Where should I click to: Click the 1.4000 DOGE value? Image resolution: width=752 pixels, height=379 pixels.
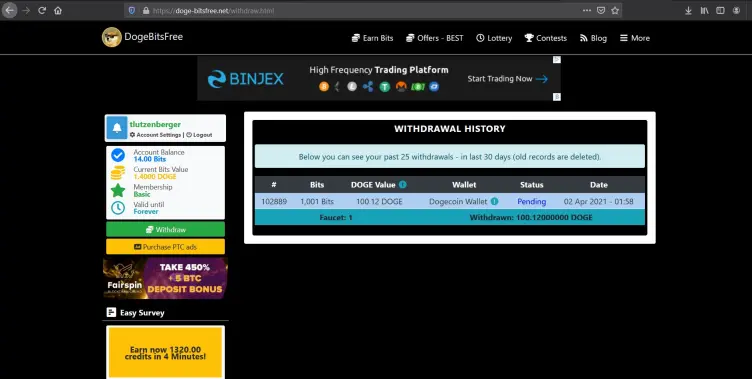tap(155, 177)
